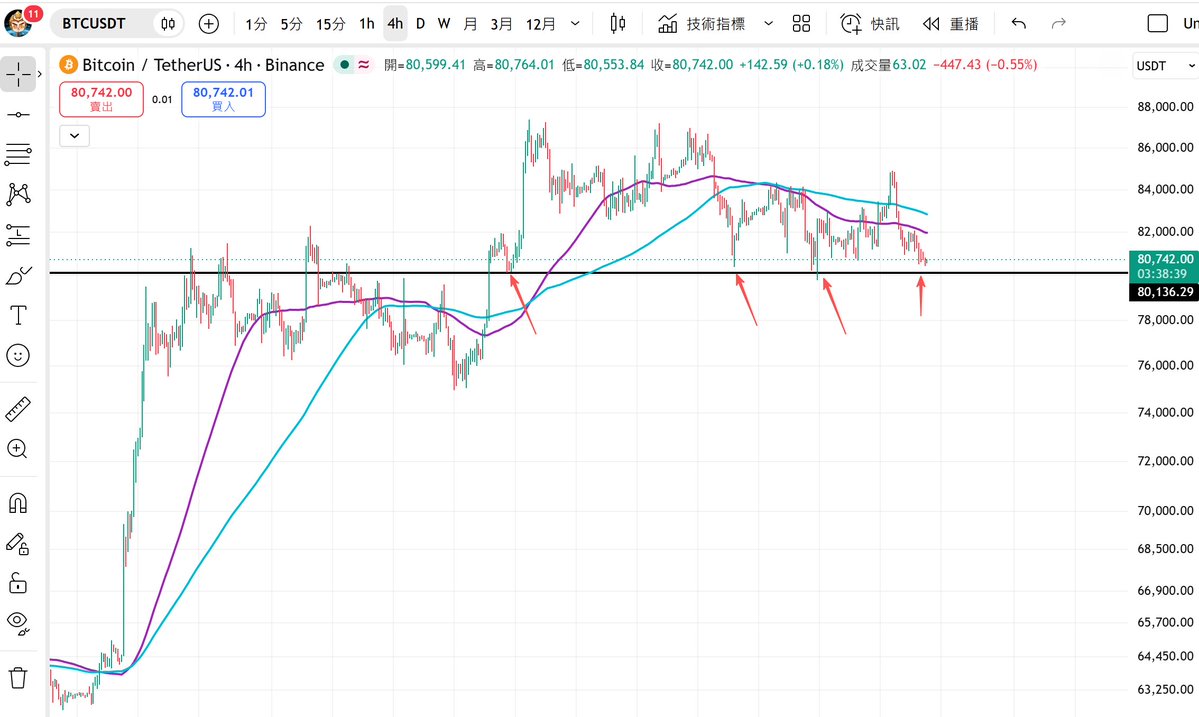Expand the indicator templates dropdown arrow

coord(768,24)
